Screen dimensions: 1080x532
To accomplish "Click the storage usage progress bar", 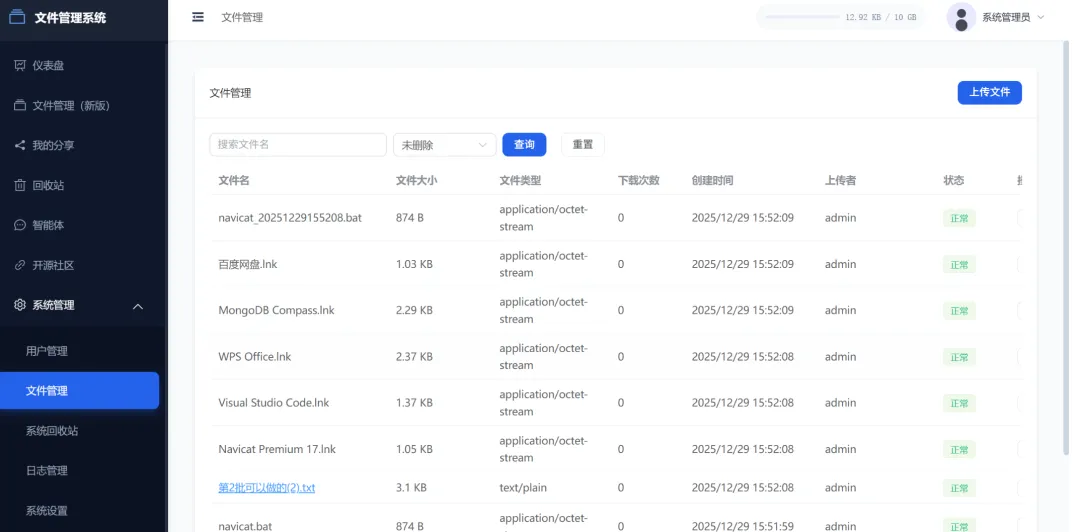I will (802, 17).
